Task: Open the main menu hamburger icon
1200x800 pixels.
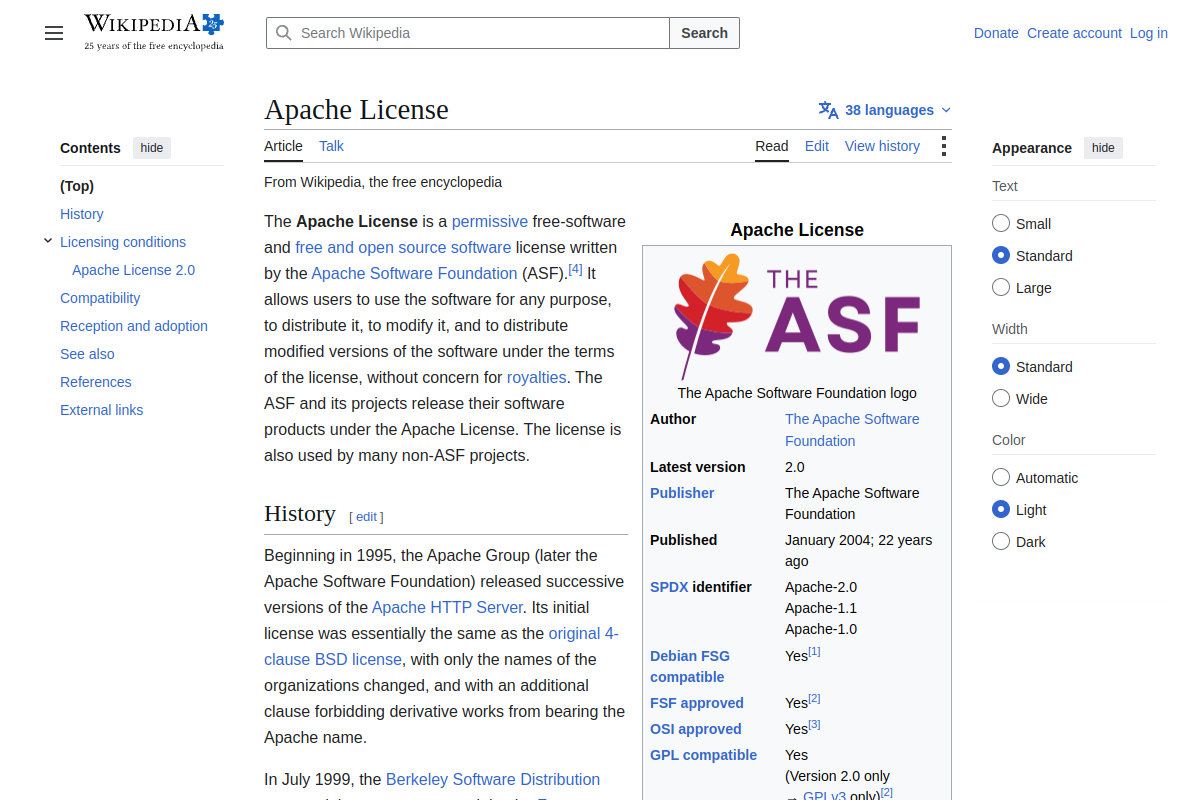Action: point(54,33)
